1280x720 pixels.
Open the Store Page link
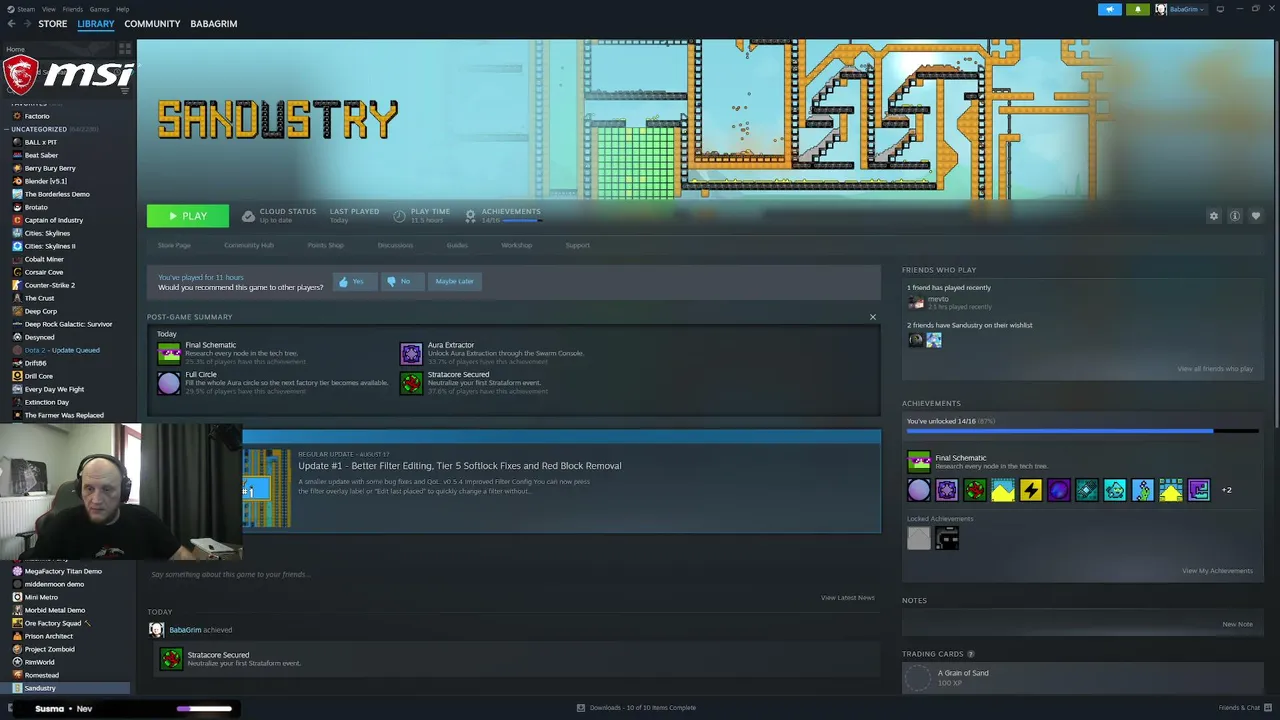tap(174, 245)
